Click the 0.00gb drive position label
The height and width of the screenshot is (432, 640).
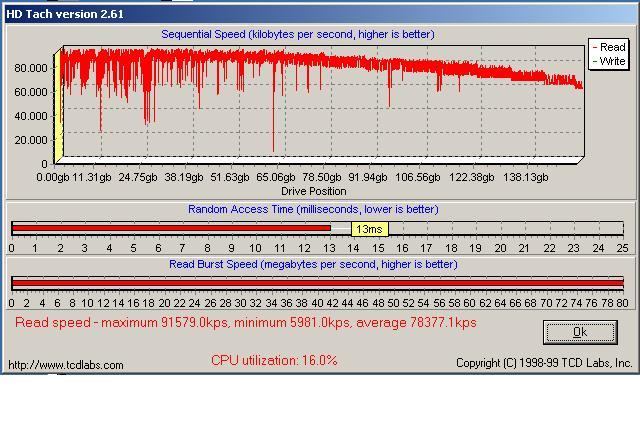[53, 178]
